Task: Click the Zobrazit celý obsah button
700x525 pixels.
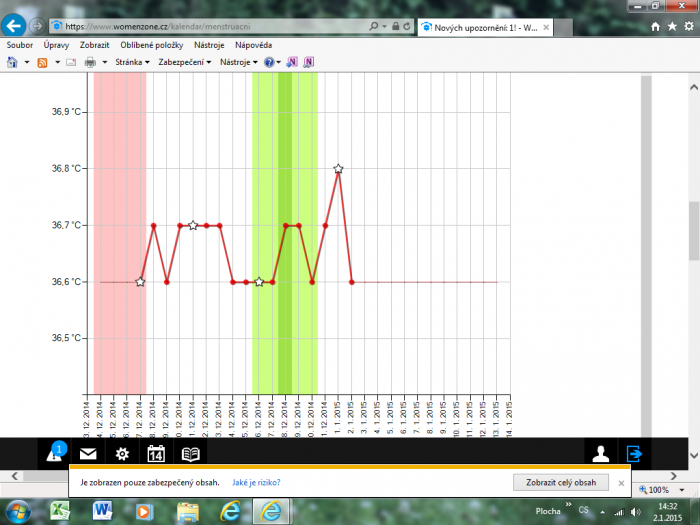Action: pos(560,482)
